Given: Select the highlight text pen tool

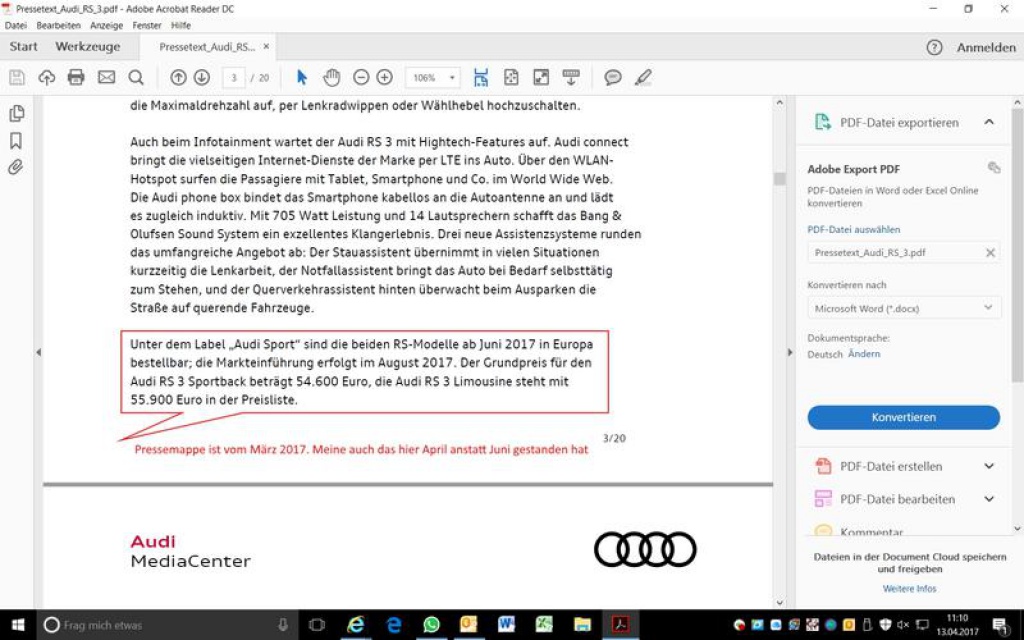Looking at the screenshot, I should (643, 77).
